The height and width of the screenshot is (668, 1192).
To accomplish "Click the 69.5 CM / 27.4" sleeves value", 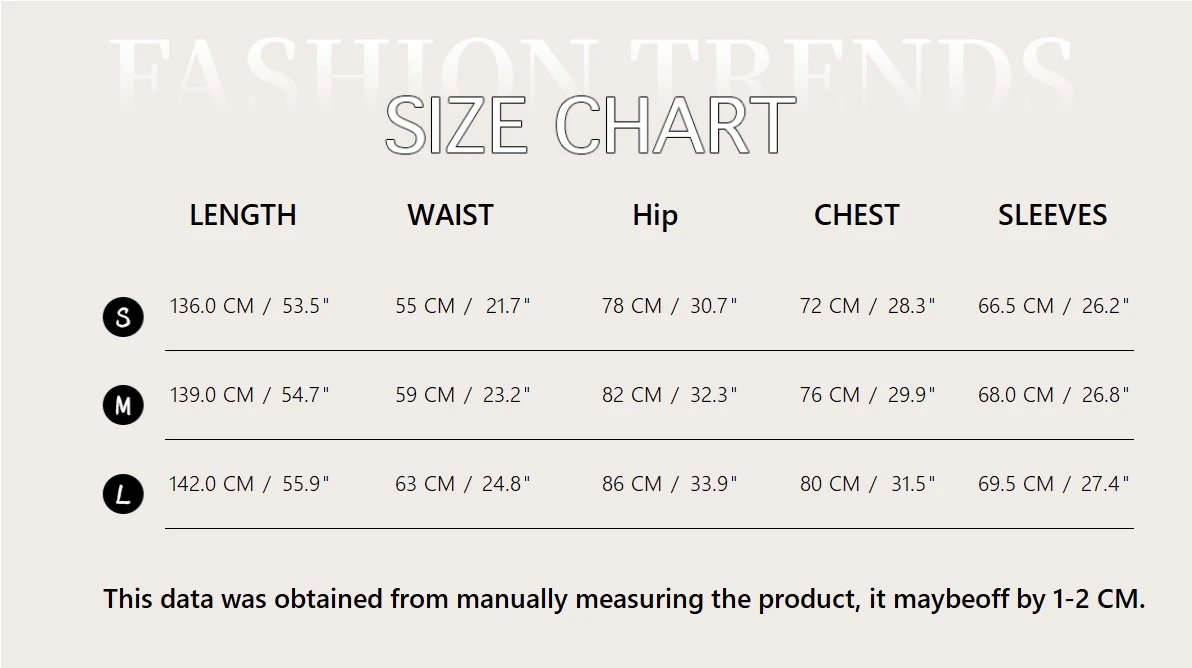I will (1053, 484).
